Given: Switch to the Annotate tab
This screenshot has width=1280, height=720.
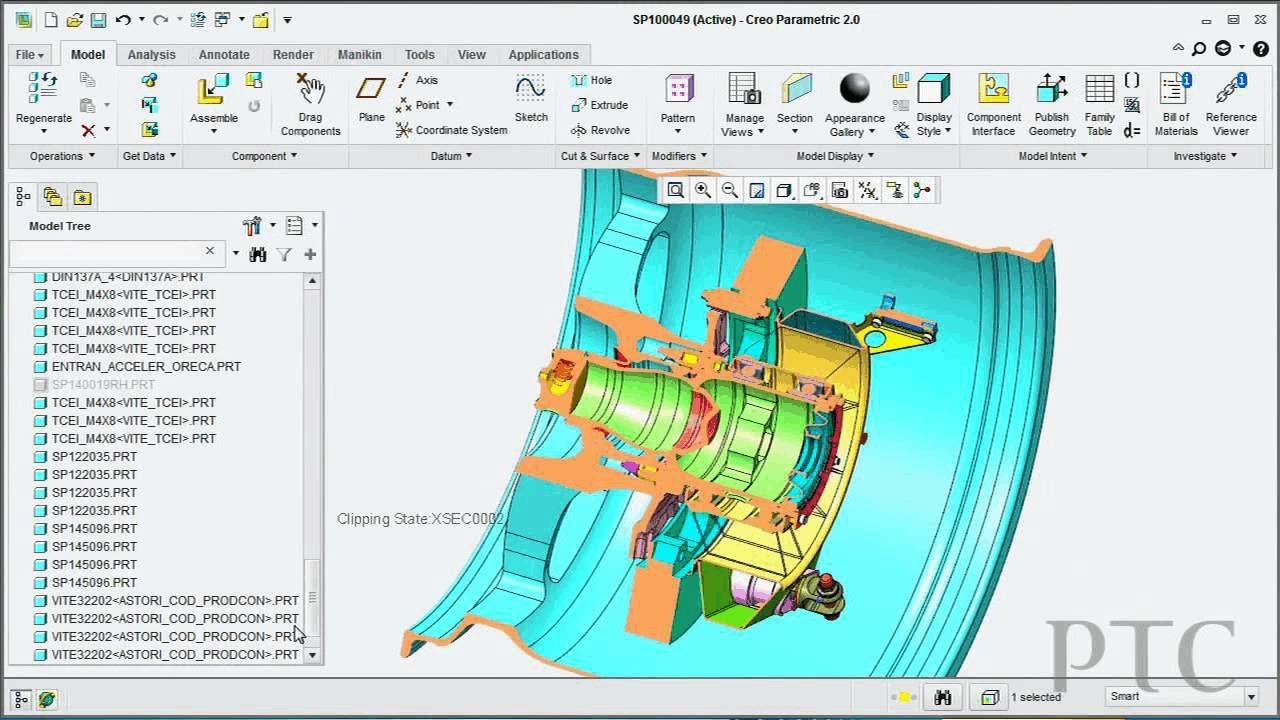Looking at the screenshot, I should click(224, 55).
